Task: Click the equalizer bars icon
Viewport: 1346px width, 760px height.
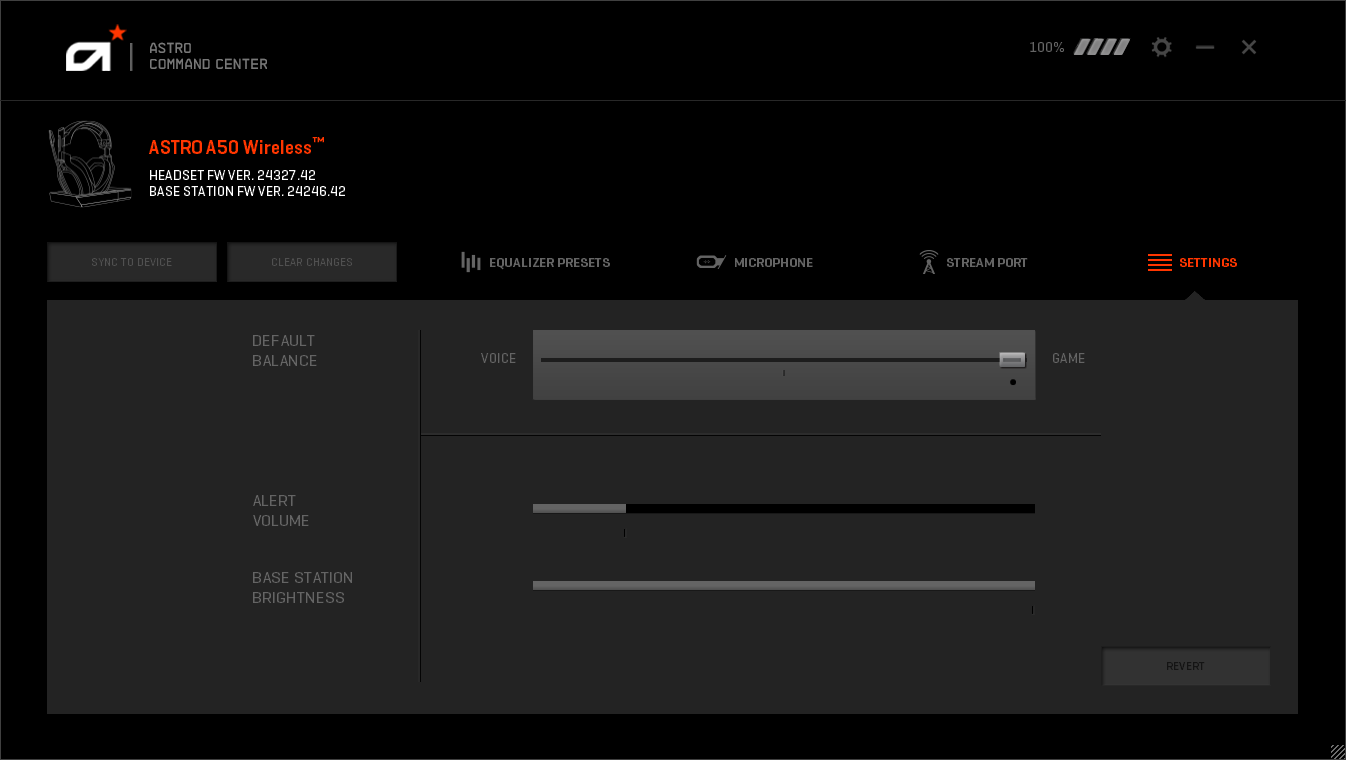Action: [471, 262]
